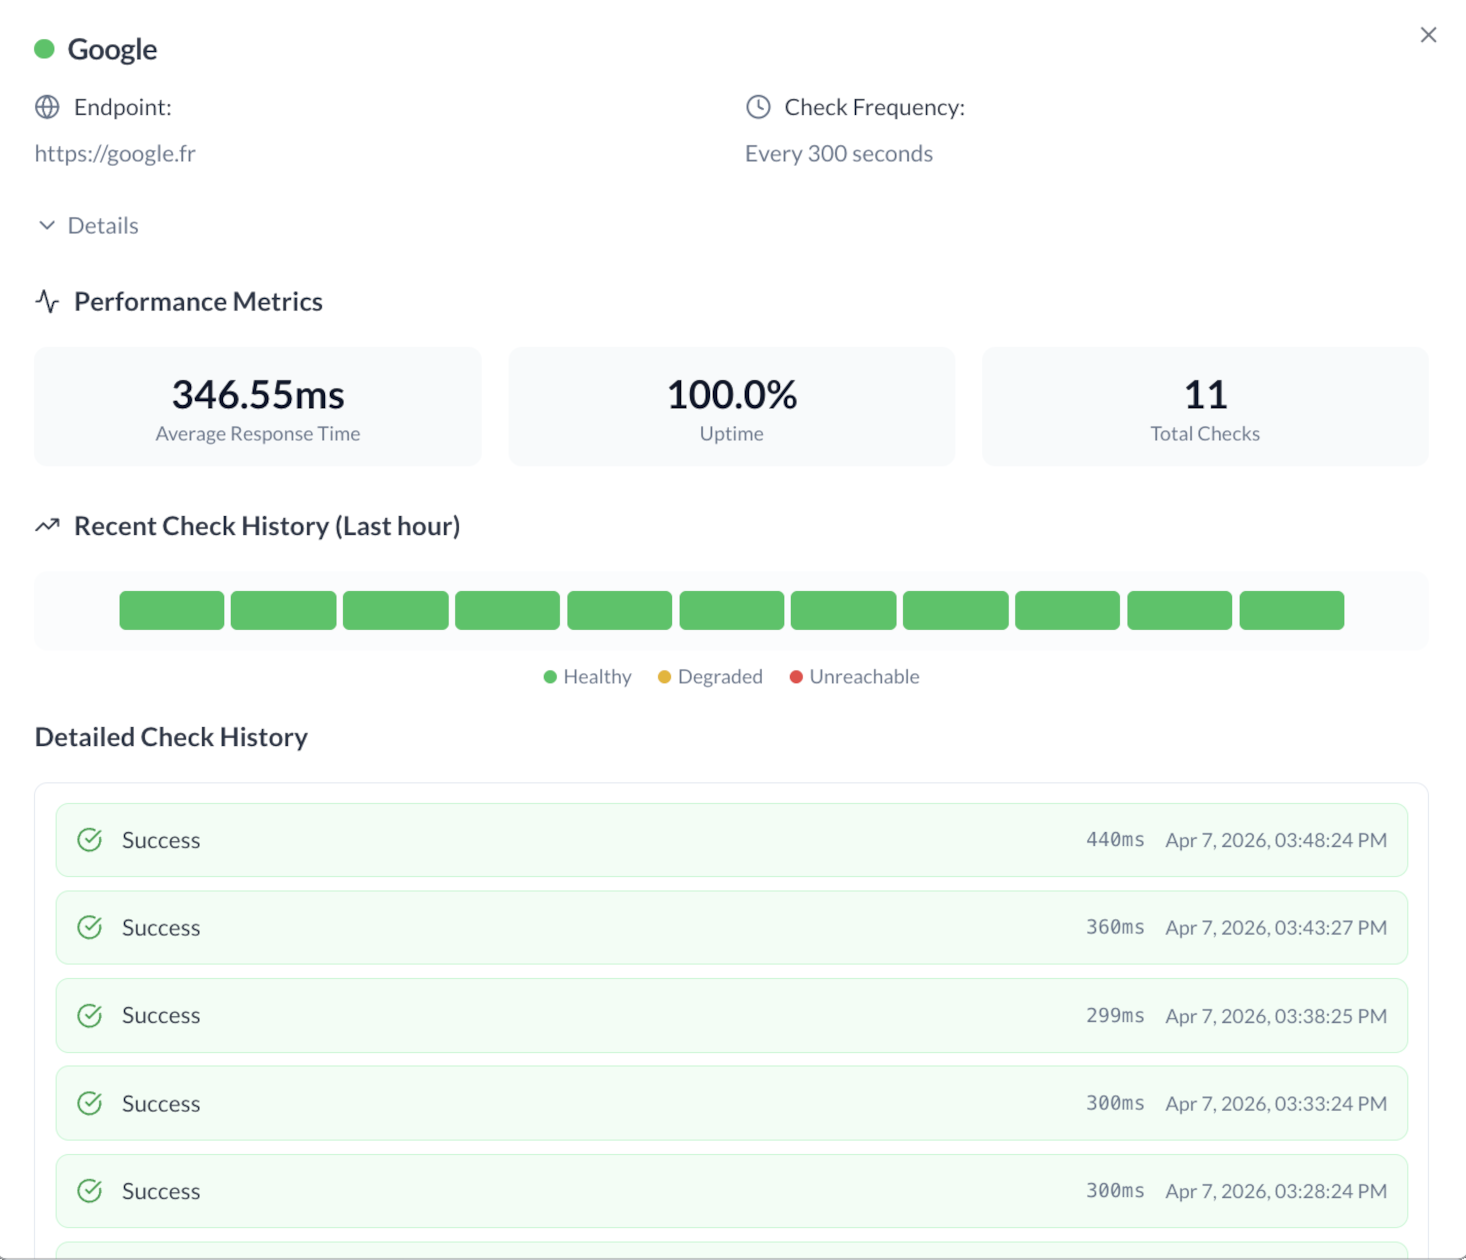1466x1260 pixels.
Task: Click the checkmark icon on the 360ms entry
Action: (x=90, y=928)
